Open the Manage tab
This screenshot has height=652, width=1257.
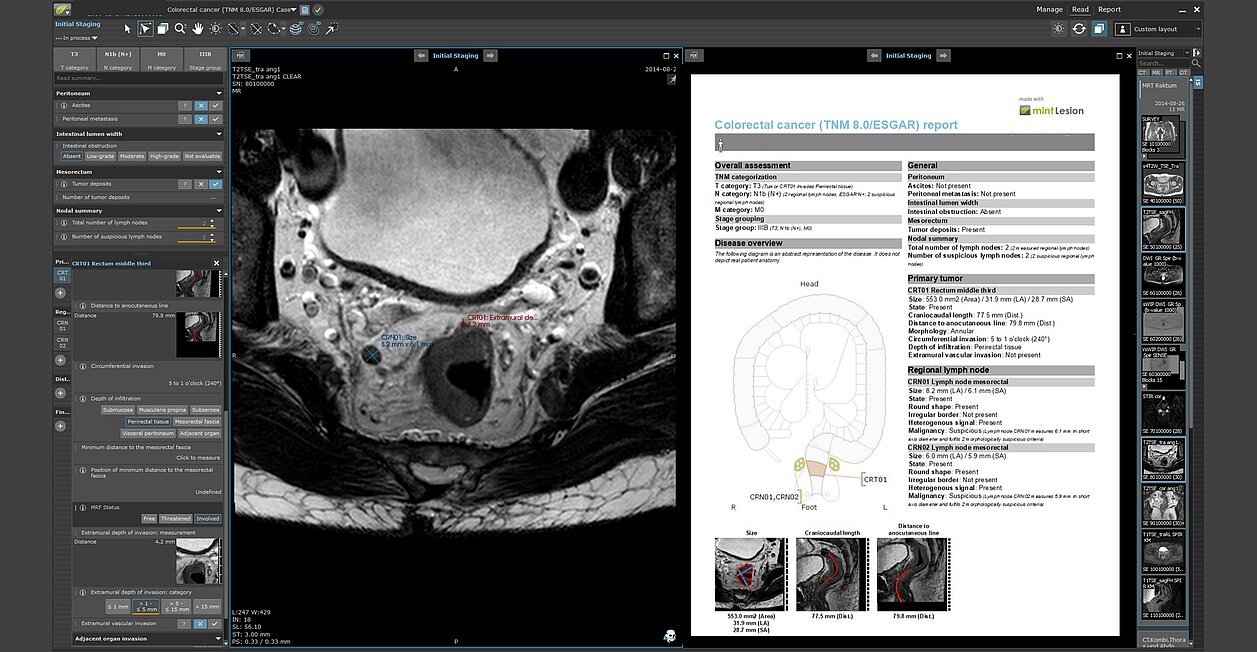(1049, 9)
